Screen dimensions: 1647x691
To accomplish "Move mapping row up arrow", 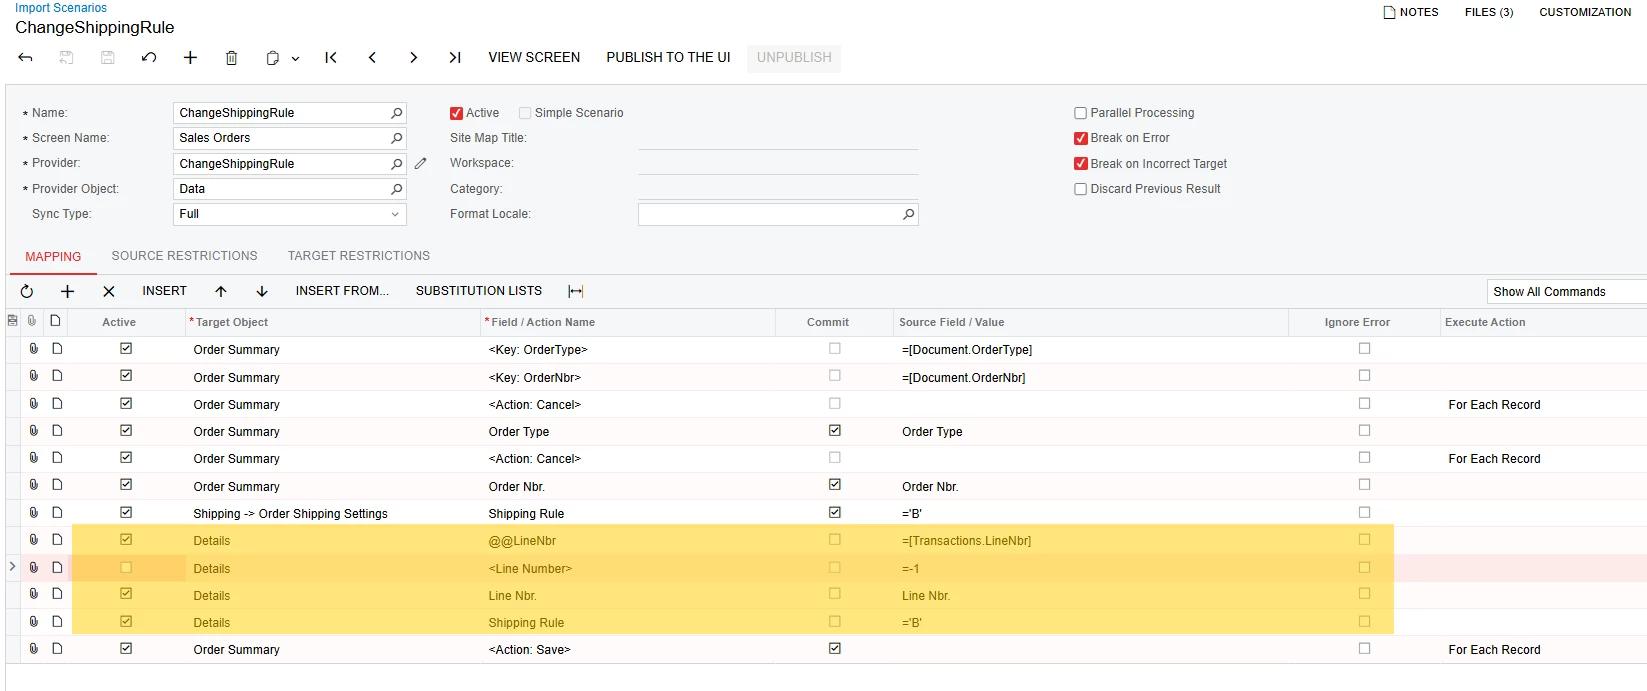I will 221,291.
